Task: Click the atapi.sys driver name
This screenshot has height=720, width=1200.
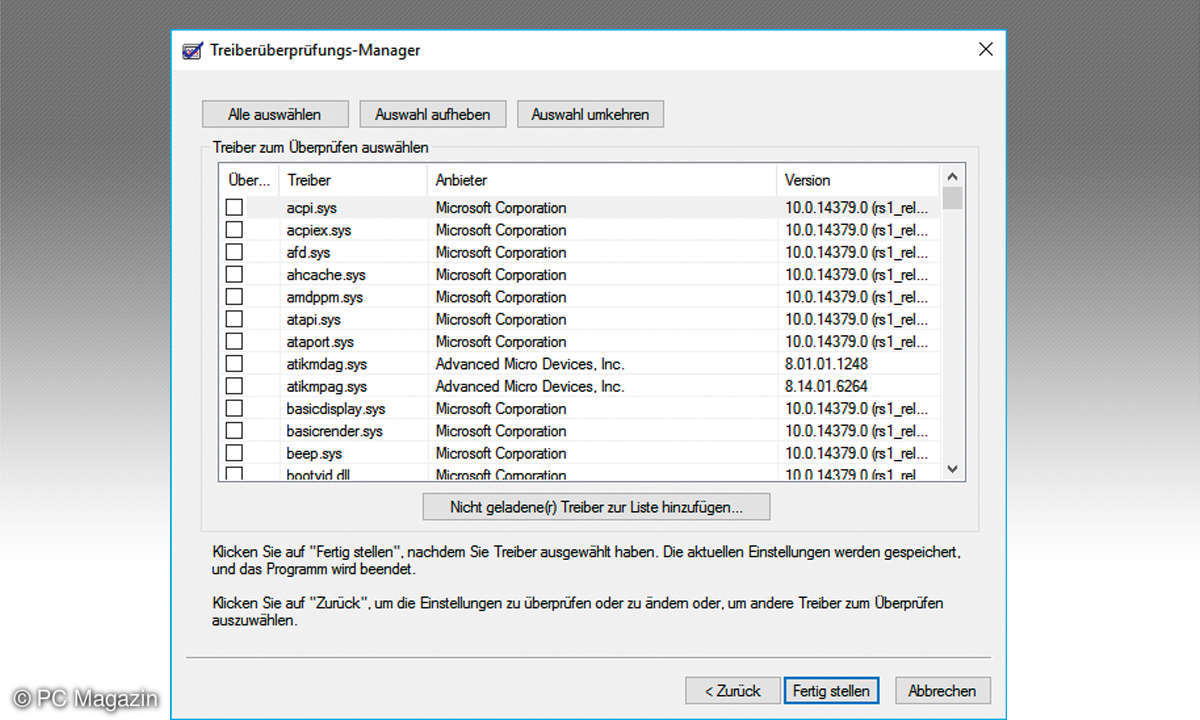Action: [x=314, y=319]
